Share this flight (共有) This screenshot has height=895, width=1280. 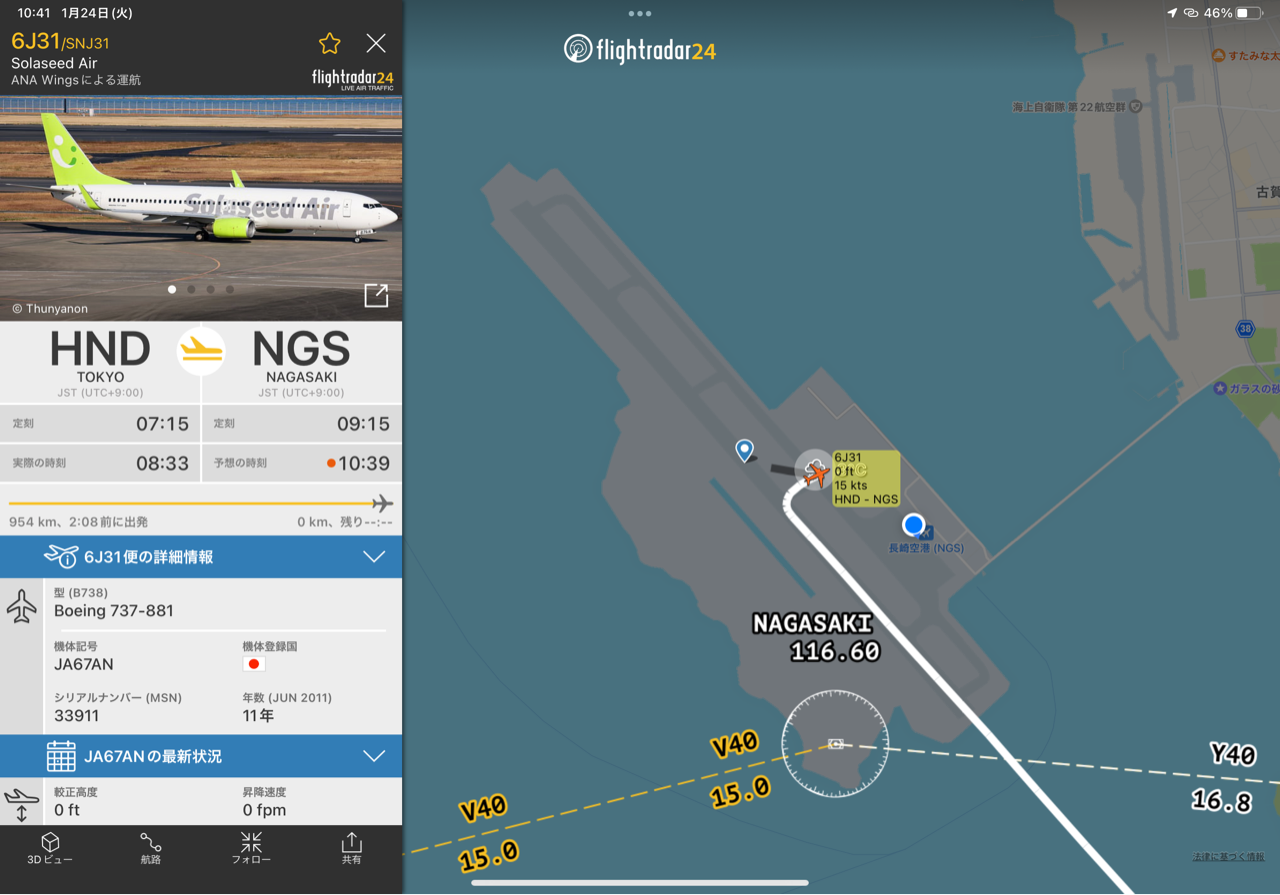coord(352,848)
